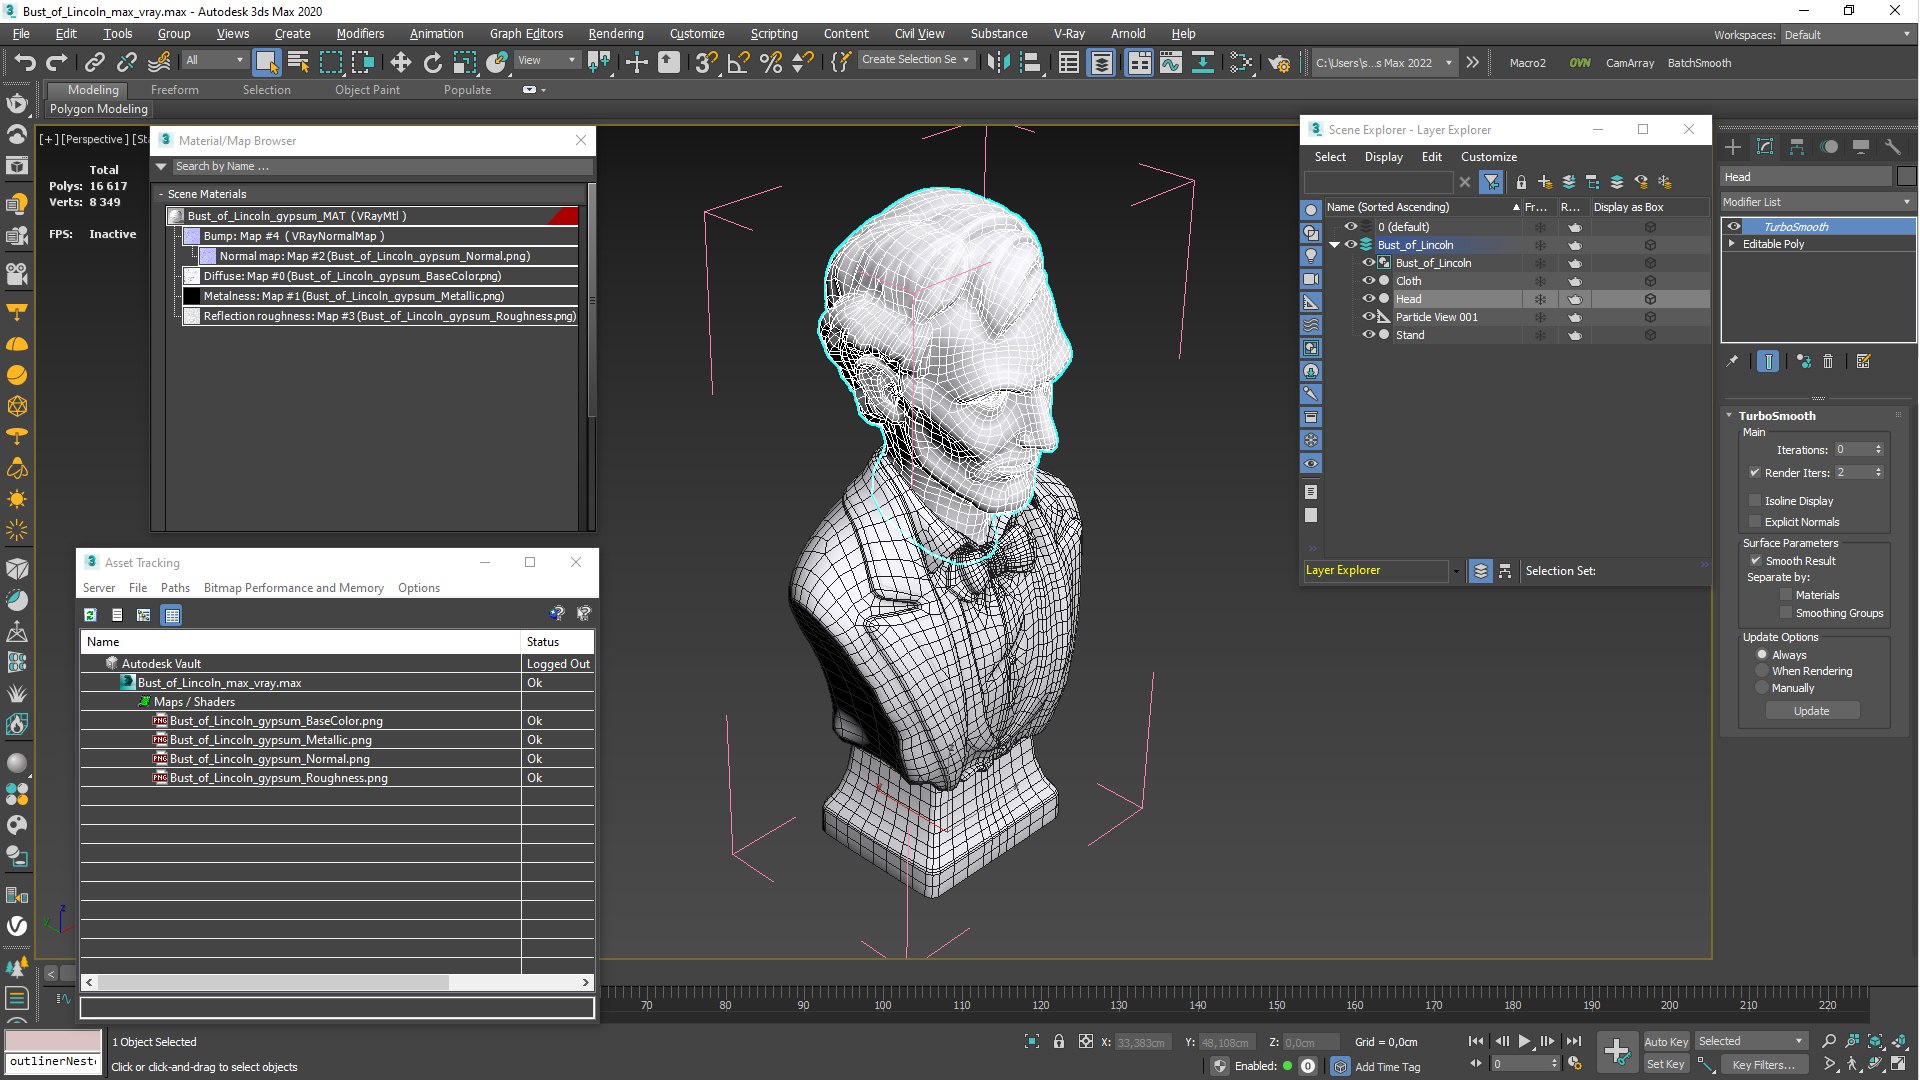The image size is (1920, 1080).
Task: Hide the Cloth object eye icon
Action: pyautogui.click(x=1369, y=281)
